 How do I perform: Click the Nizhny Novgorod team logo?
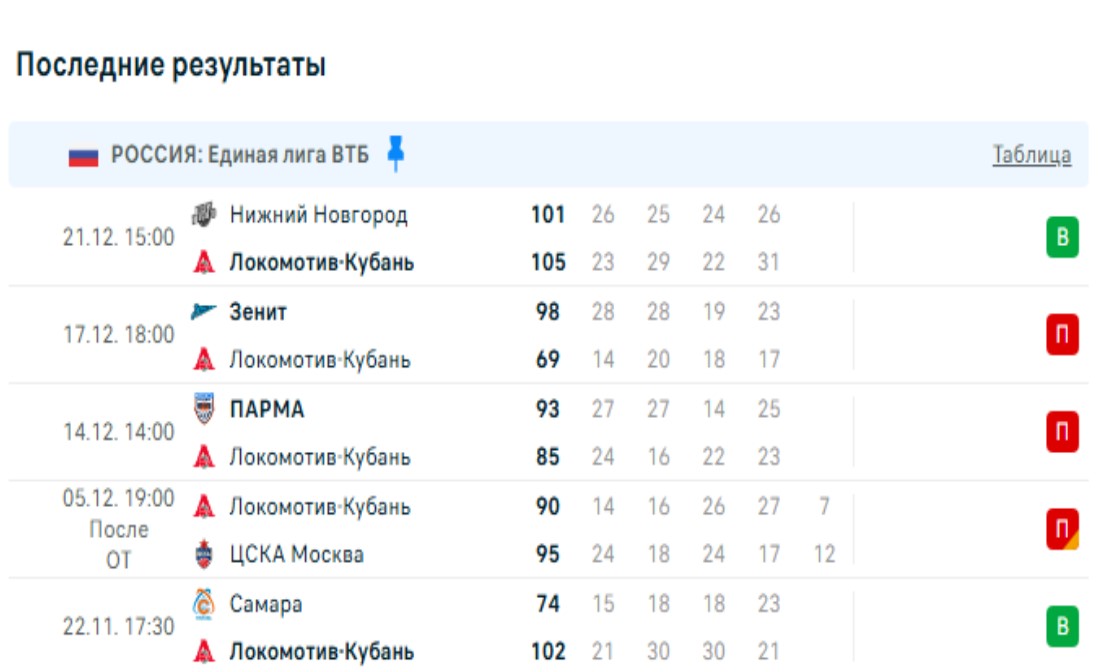[204, 214]
